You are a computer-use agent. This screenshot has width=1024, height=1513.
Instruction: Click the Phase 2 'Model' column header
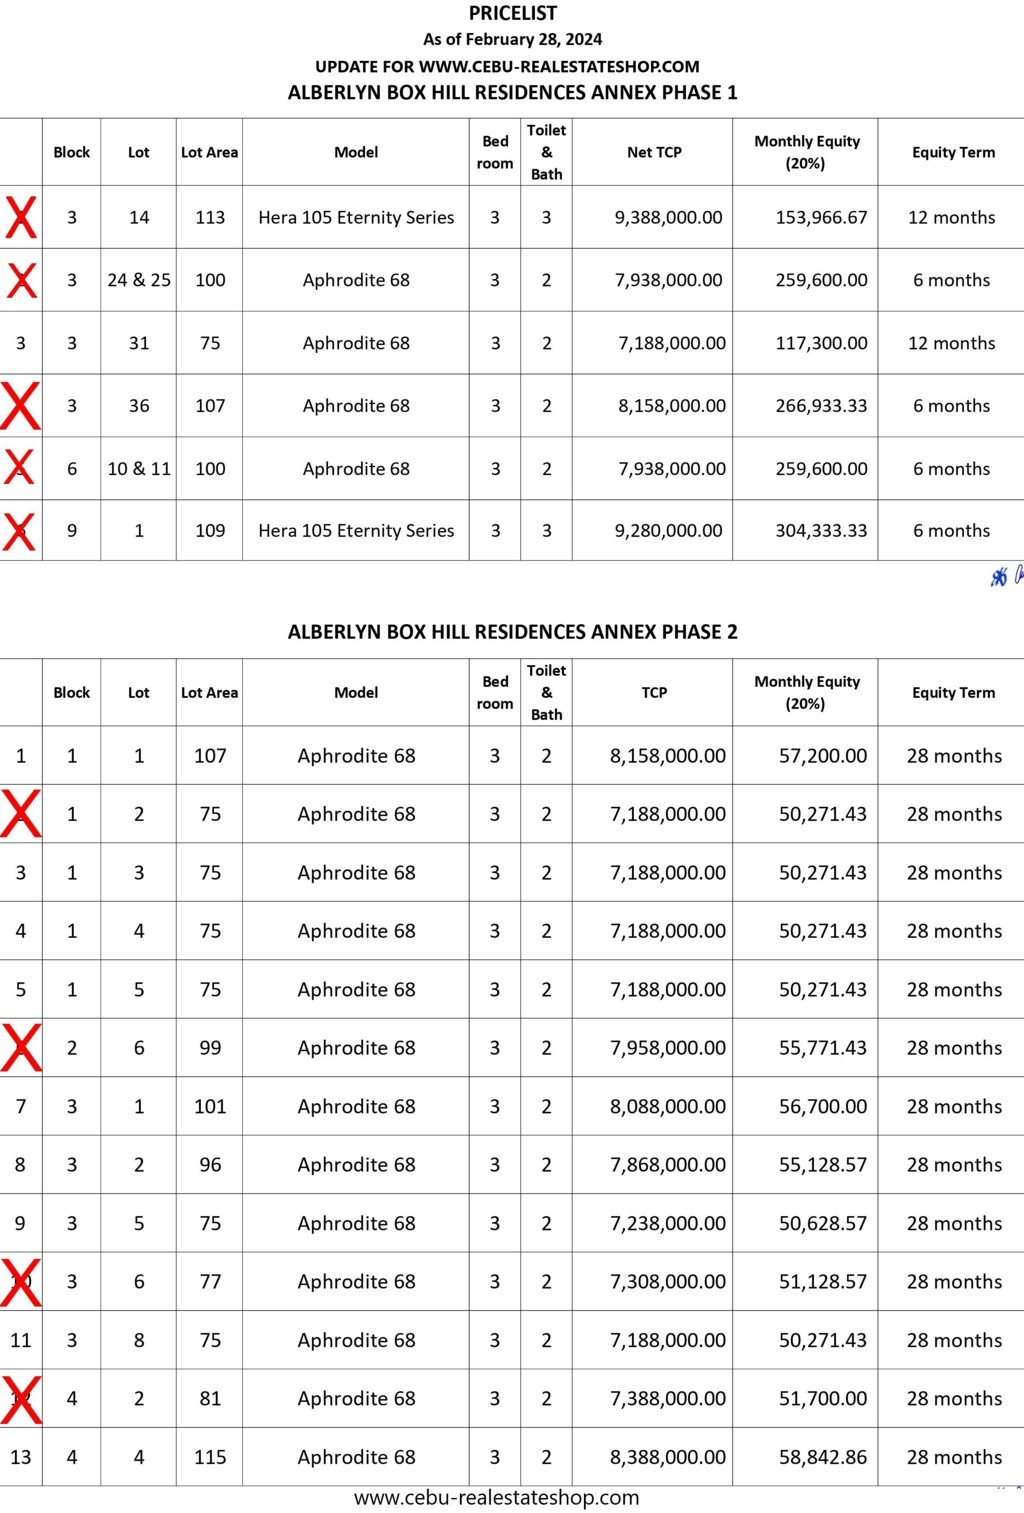356,692
